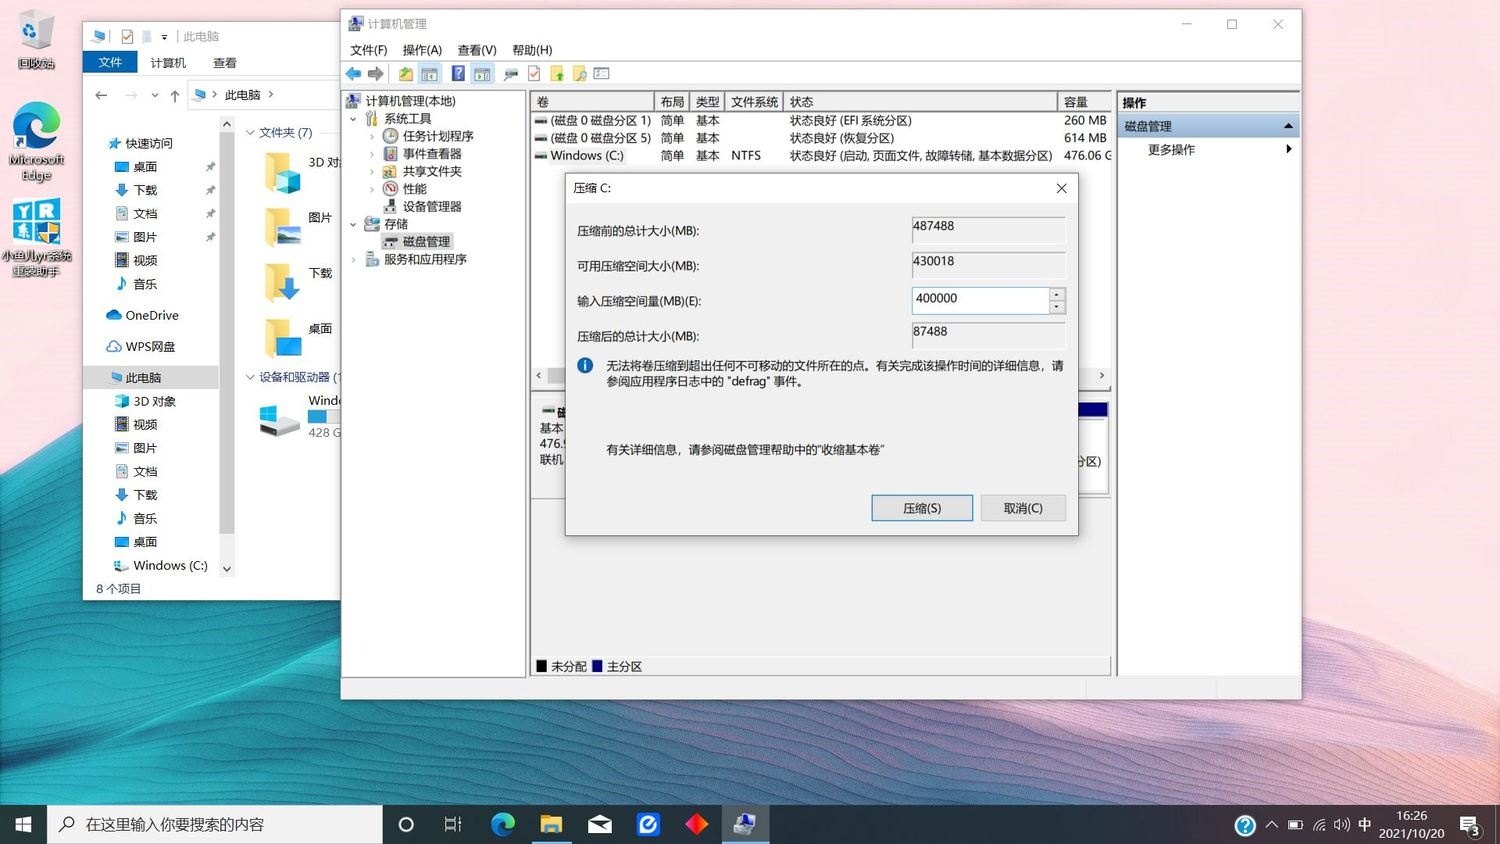Click the blue back arrow in Computer Management toolbar
Viewport: 1500px width, 844px height.
tap(353, 74)
